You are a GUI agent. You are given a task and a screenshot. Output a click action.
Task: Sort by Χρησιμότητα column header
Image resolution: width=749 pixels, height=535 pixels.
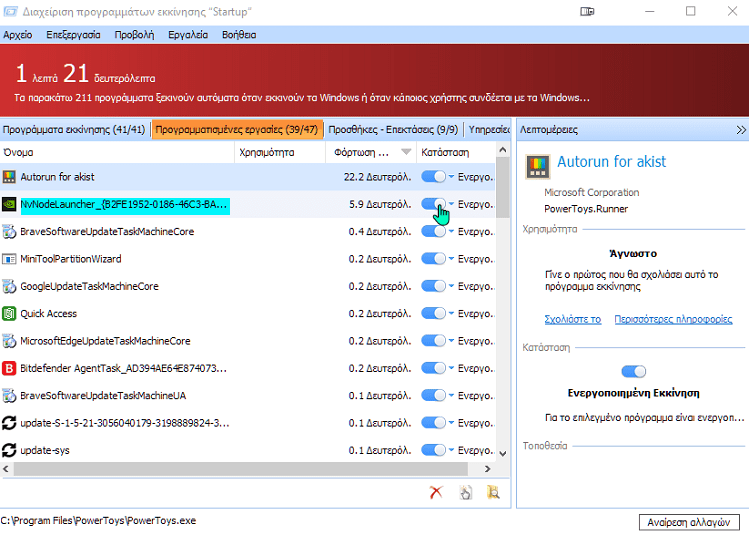[x=280, y=152]
